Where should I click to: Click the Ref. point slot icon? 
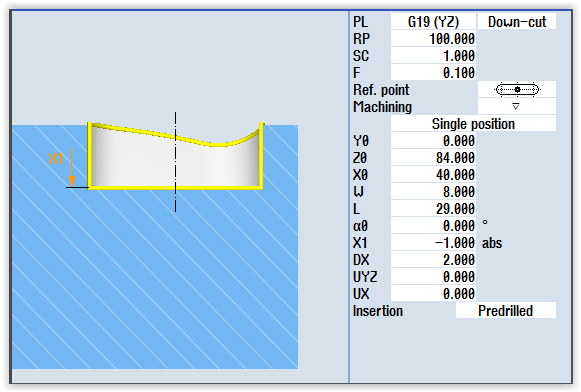tap(517, 89)
